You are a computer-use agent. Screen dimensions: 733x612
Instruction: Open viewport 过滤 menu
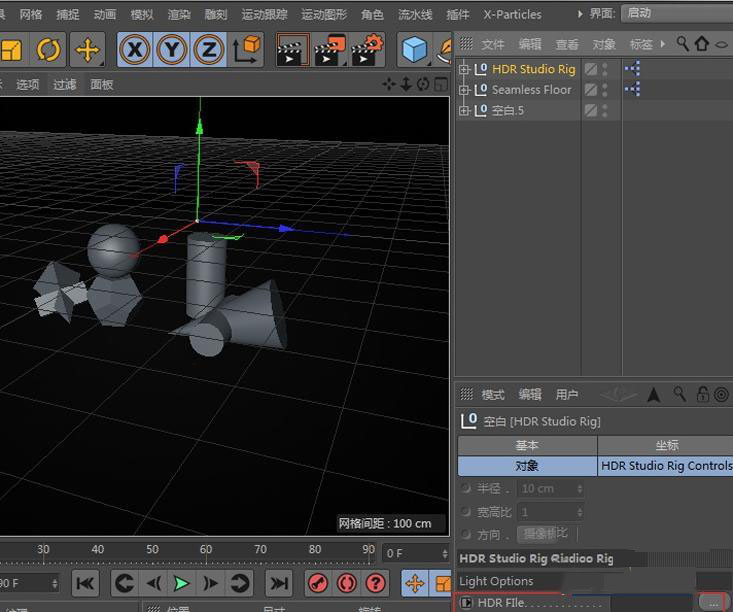click(x=65, y=85)
